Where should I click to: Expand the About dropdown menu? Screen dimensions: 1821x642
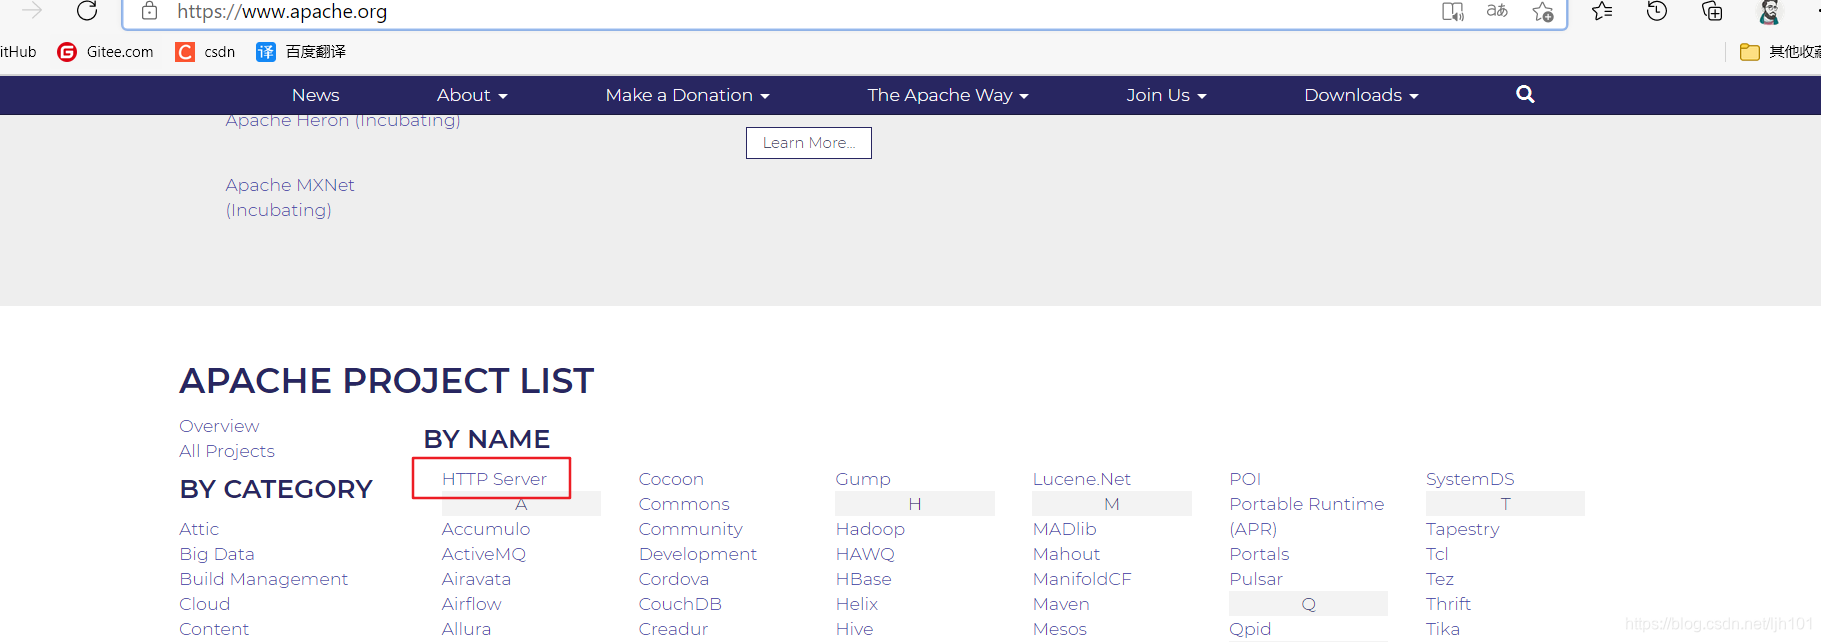tap(472, 95)
